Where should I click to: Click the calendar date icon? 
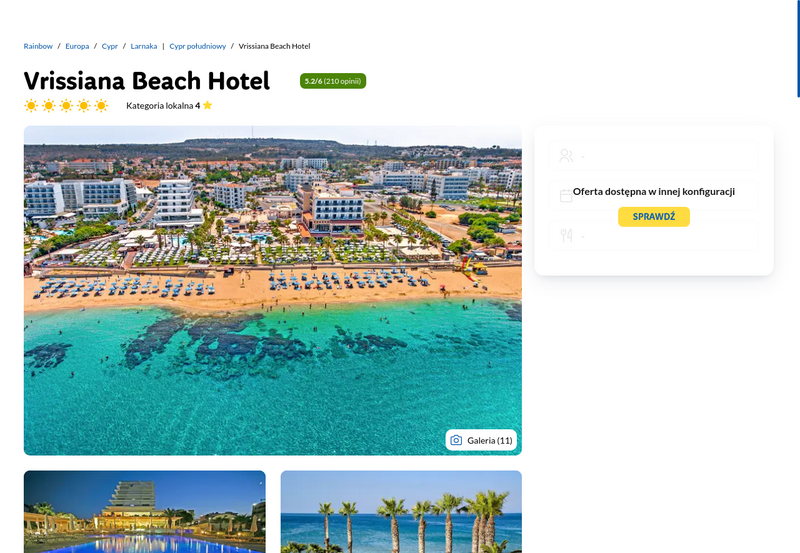pyautogui.click(x=566, y=195)
